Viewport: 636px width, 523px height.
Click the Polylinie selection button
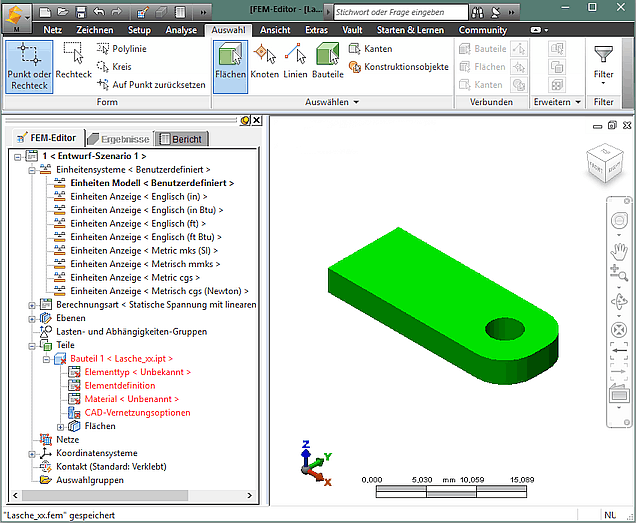click(128, 48)
